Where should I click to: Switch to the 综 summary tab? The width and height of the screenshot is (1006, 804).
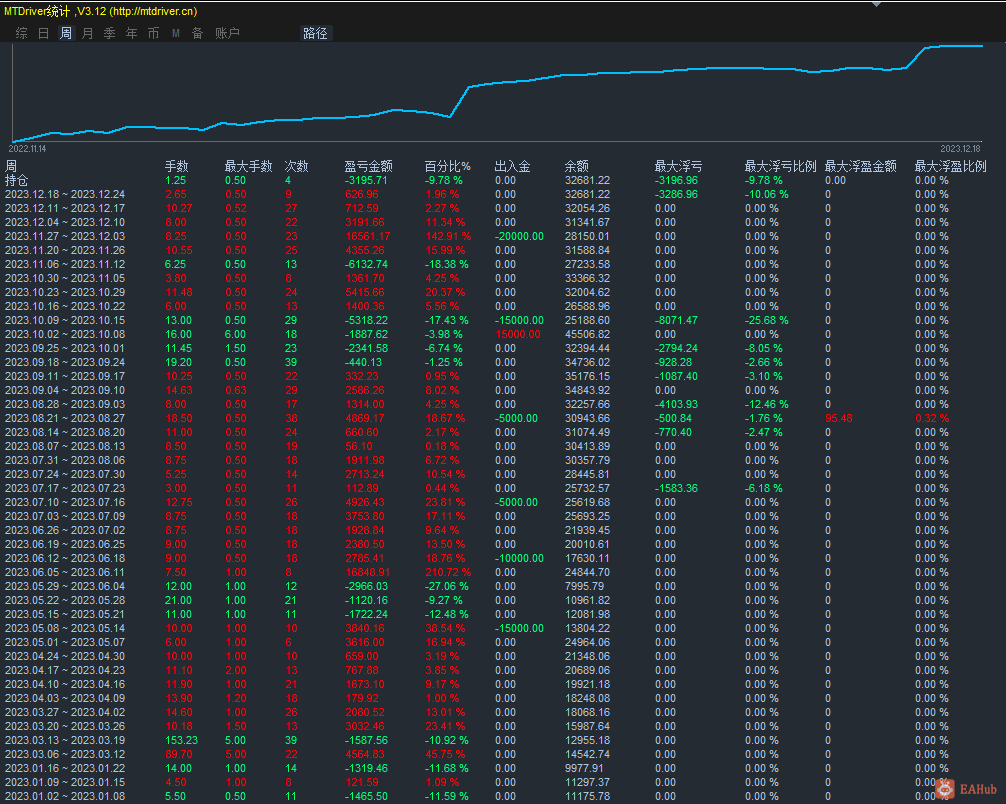[22, 33]
